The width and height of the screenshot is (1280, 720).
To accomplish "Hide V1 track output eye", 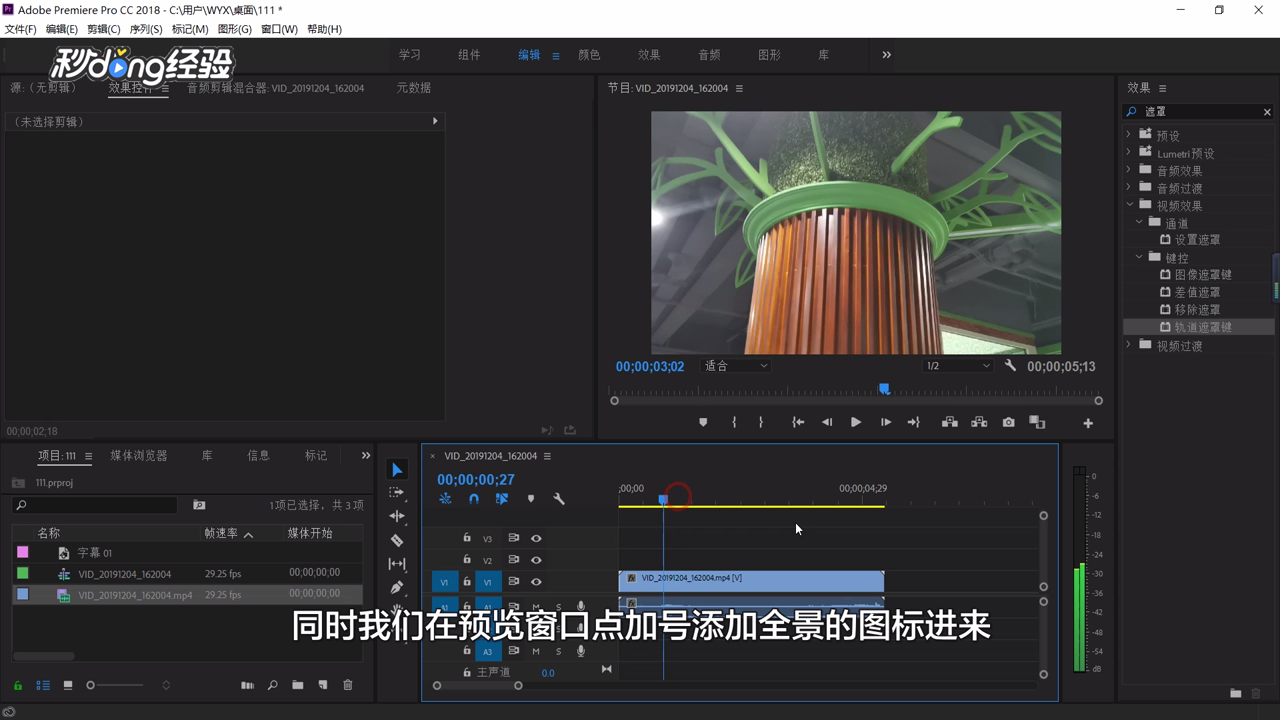I will 536,582.
